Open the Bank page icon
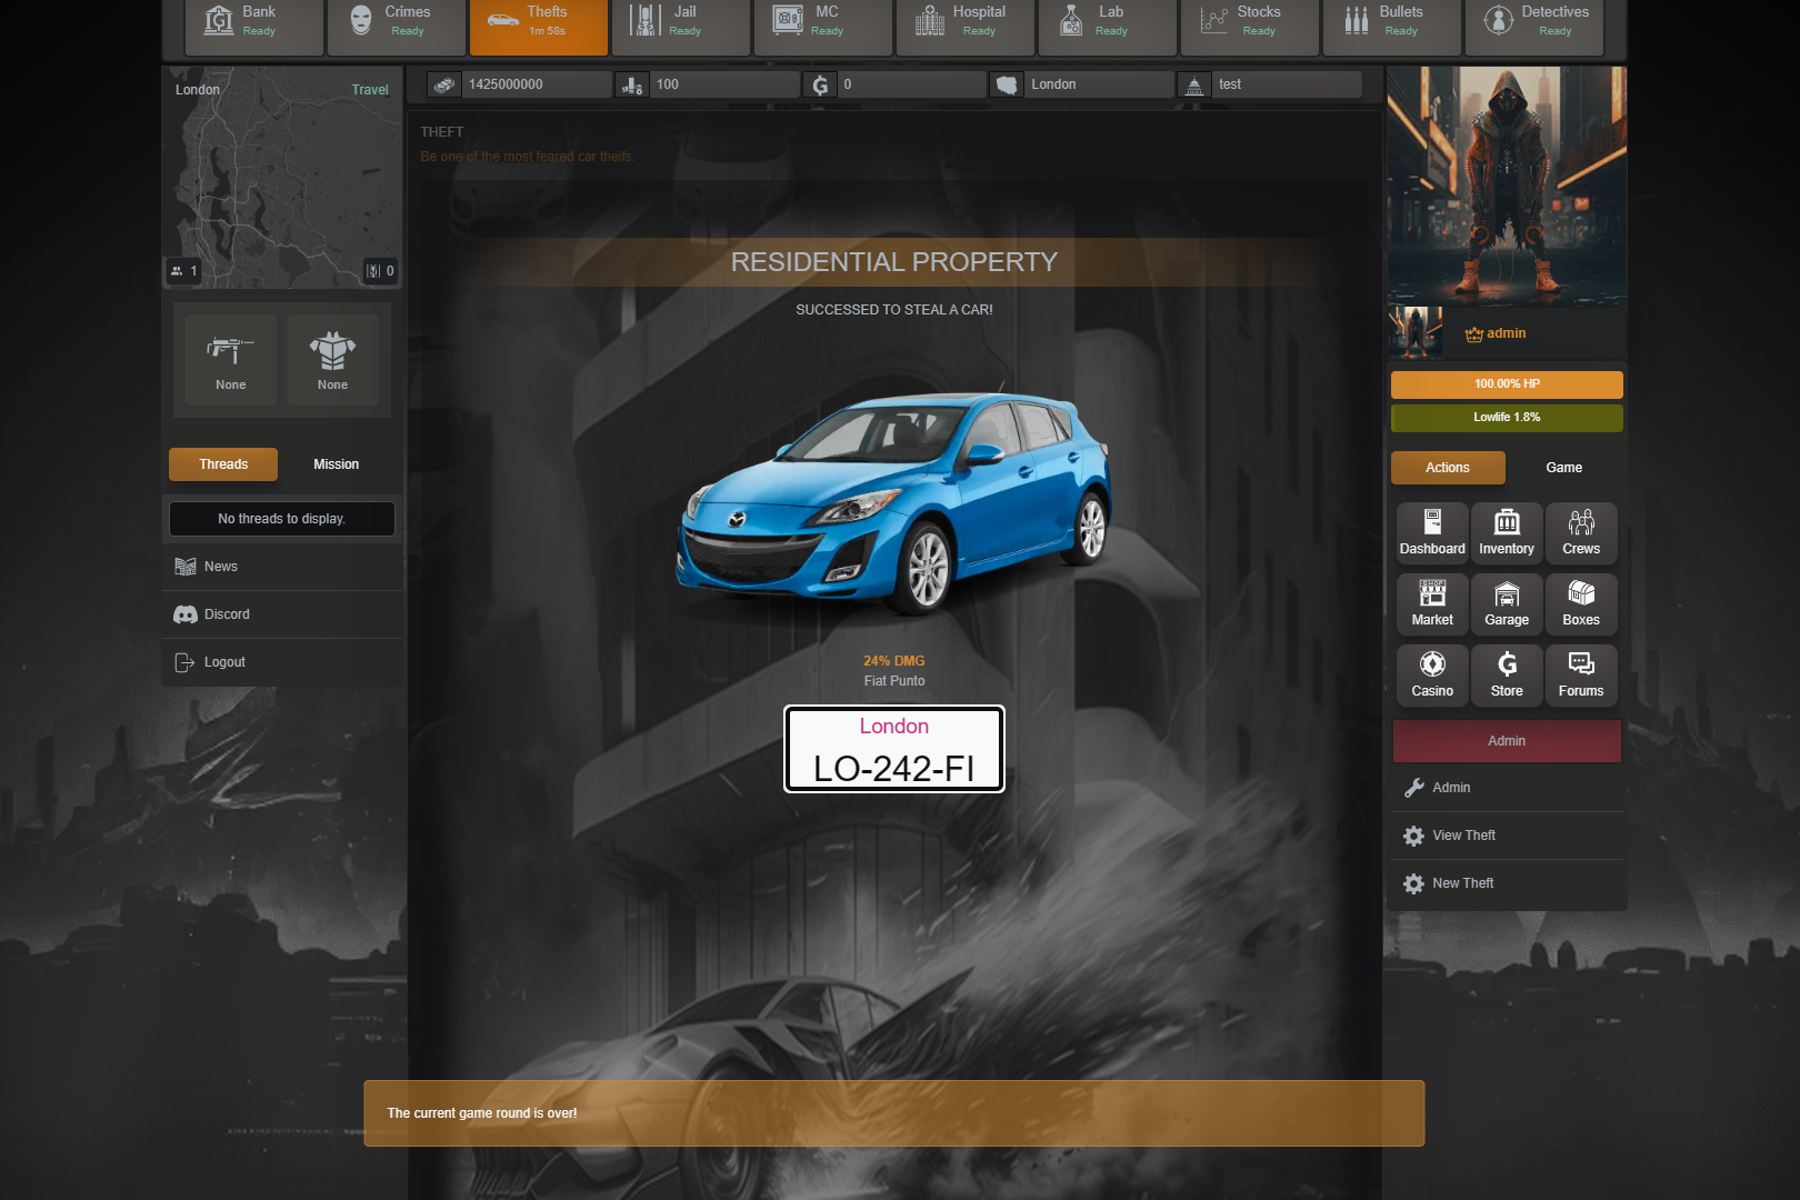 [x=218, y=20]
